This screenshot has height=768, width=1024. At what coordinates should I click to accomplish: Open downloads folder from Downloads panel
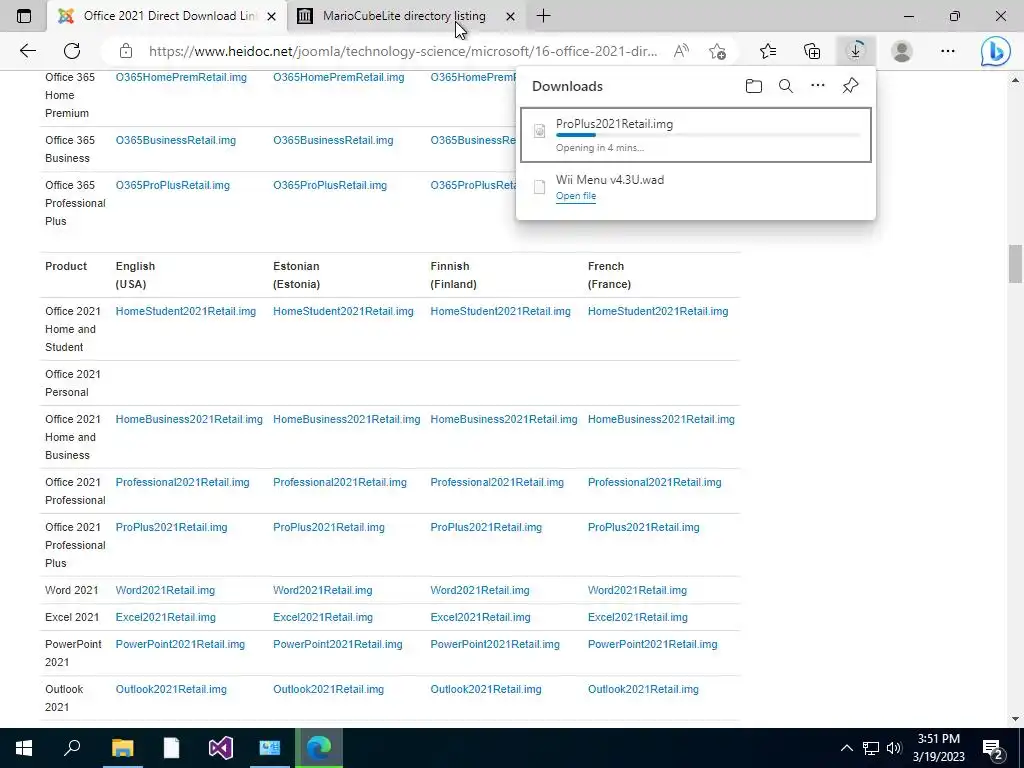[754, 86]
